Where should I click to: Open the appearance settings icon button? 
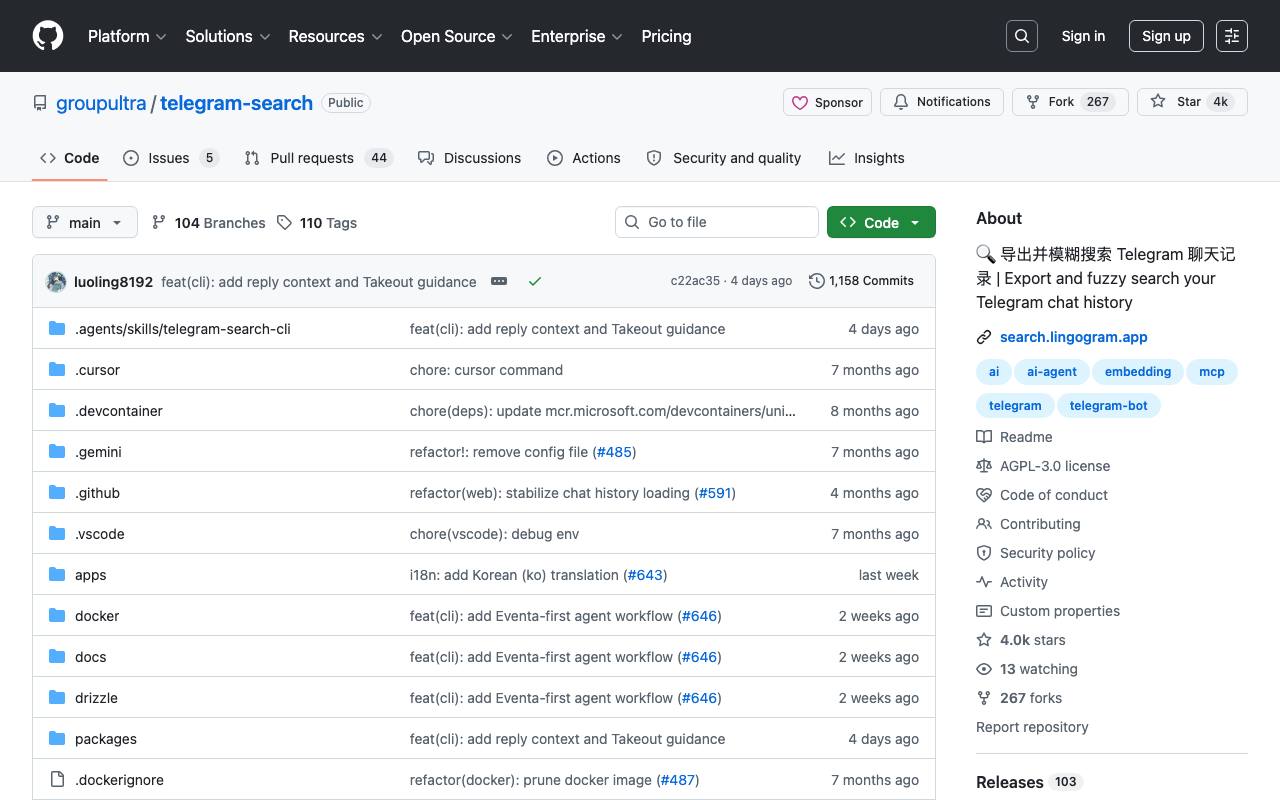point(1232,36)
